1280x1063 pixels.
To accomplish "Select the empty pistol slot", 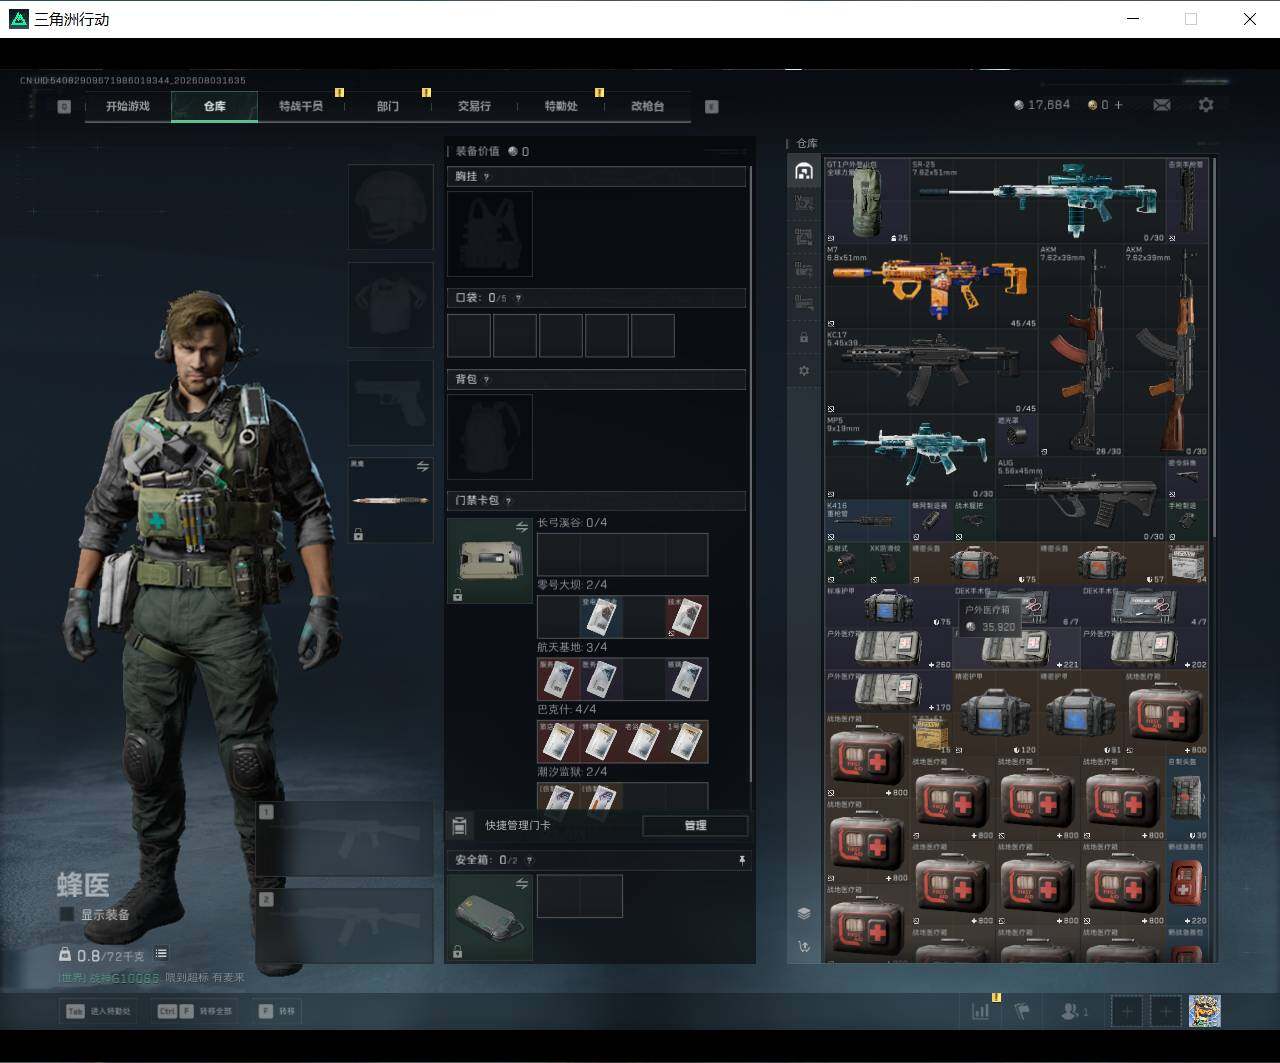I will 390,403.
